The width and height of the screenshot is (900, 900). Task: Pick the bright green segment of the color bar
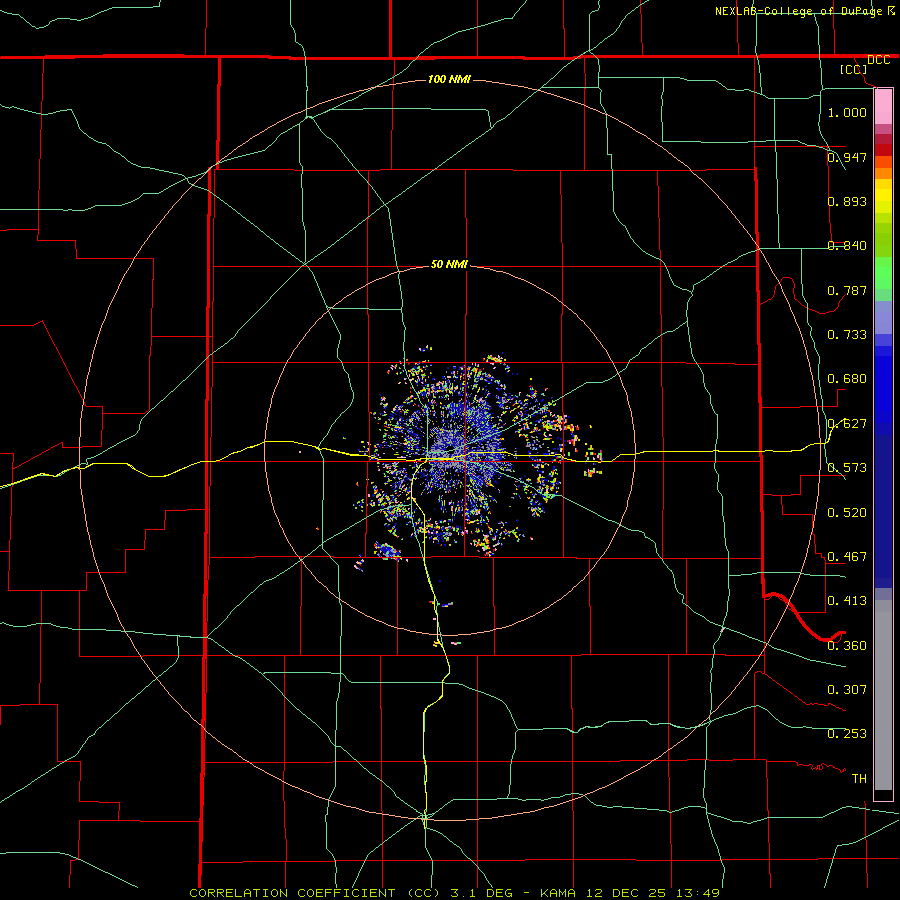click(883, 273)
